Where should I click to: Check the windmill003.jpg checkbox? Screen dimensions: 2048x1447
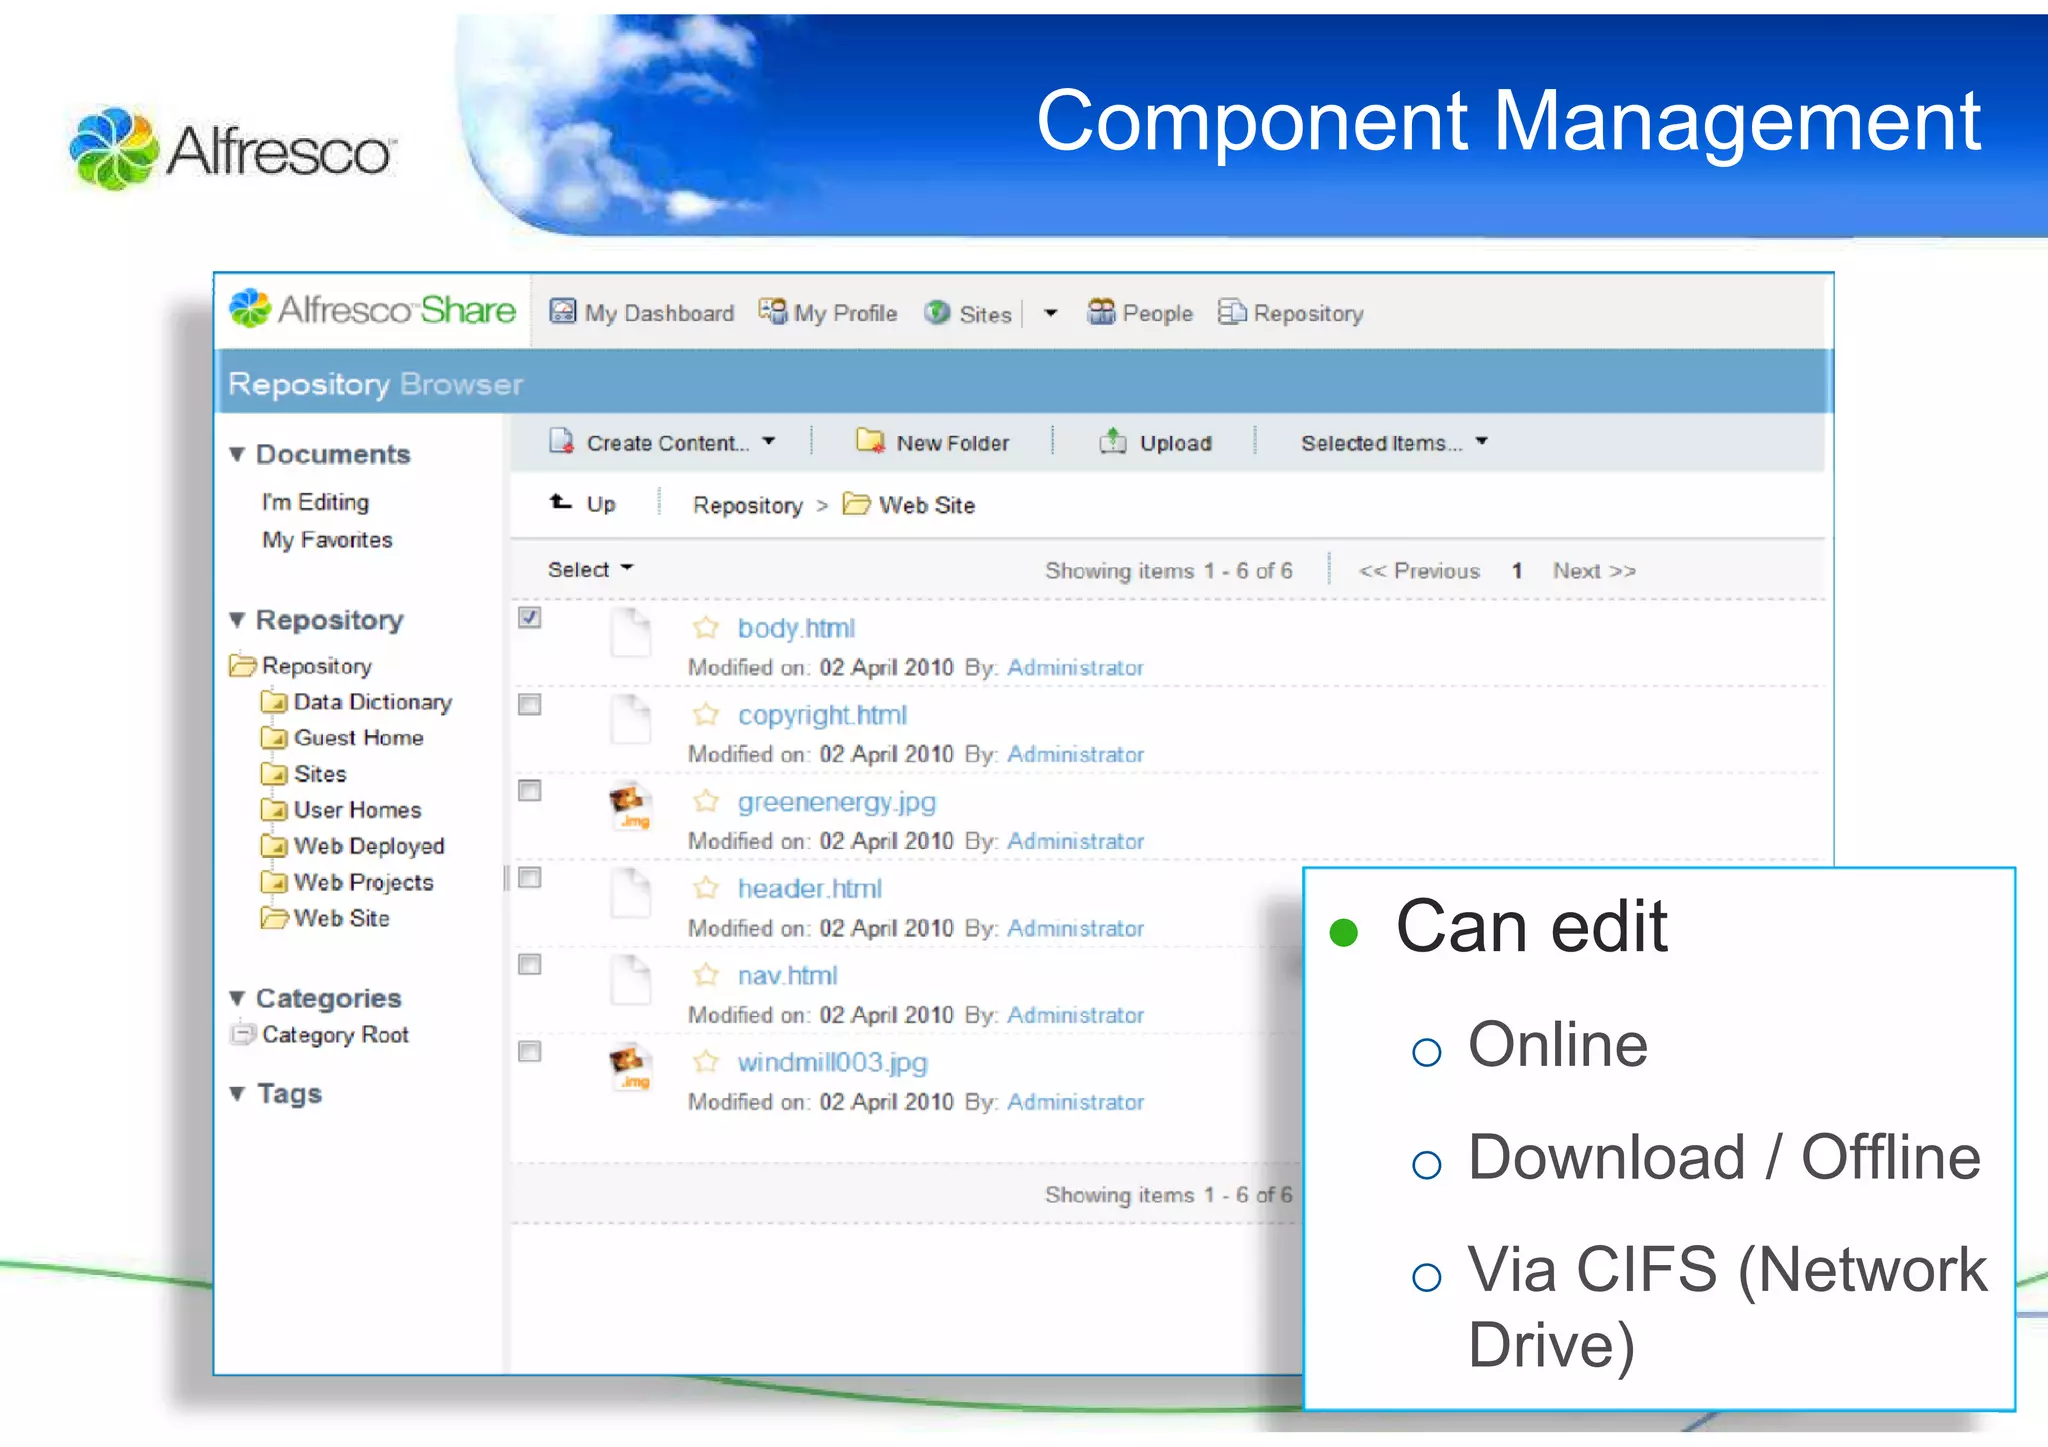tap(530, 1052)
